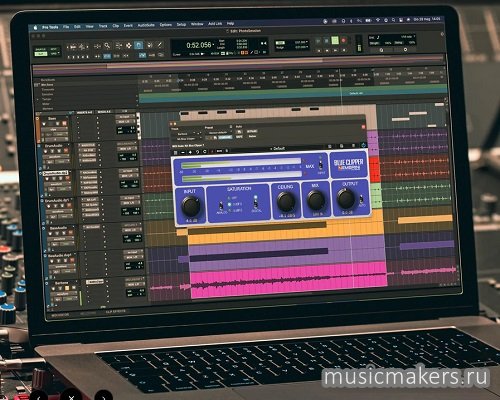The width and height of the screenshot is (500, 400).
Task: Click the Native label in plugin header
Action: (x=252, y=136)
